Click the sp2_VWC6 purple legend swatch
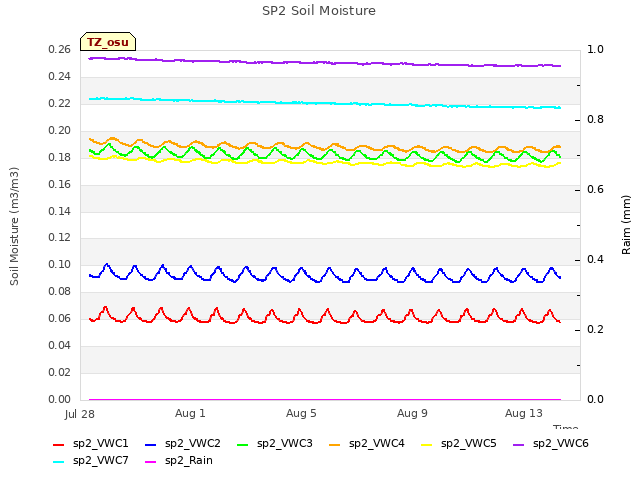Viewport: 640px width, 480px height. tap(519, 444)
